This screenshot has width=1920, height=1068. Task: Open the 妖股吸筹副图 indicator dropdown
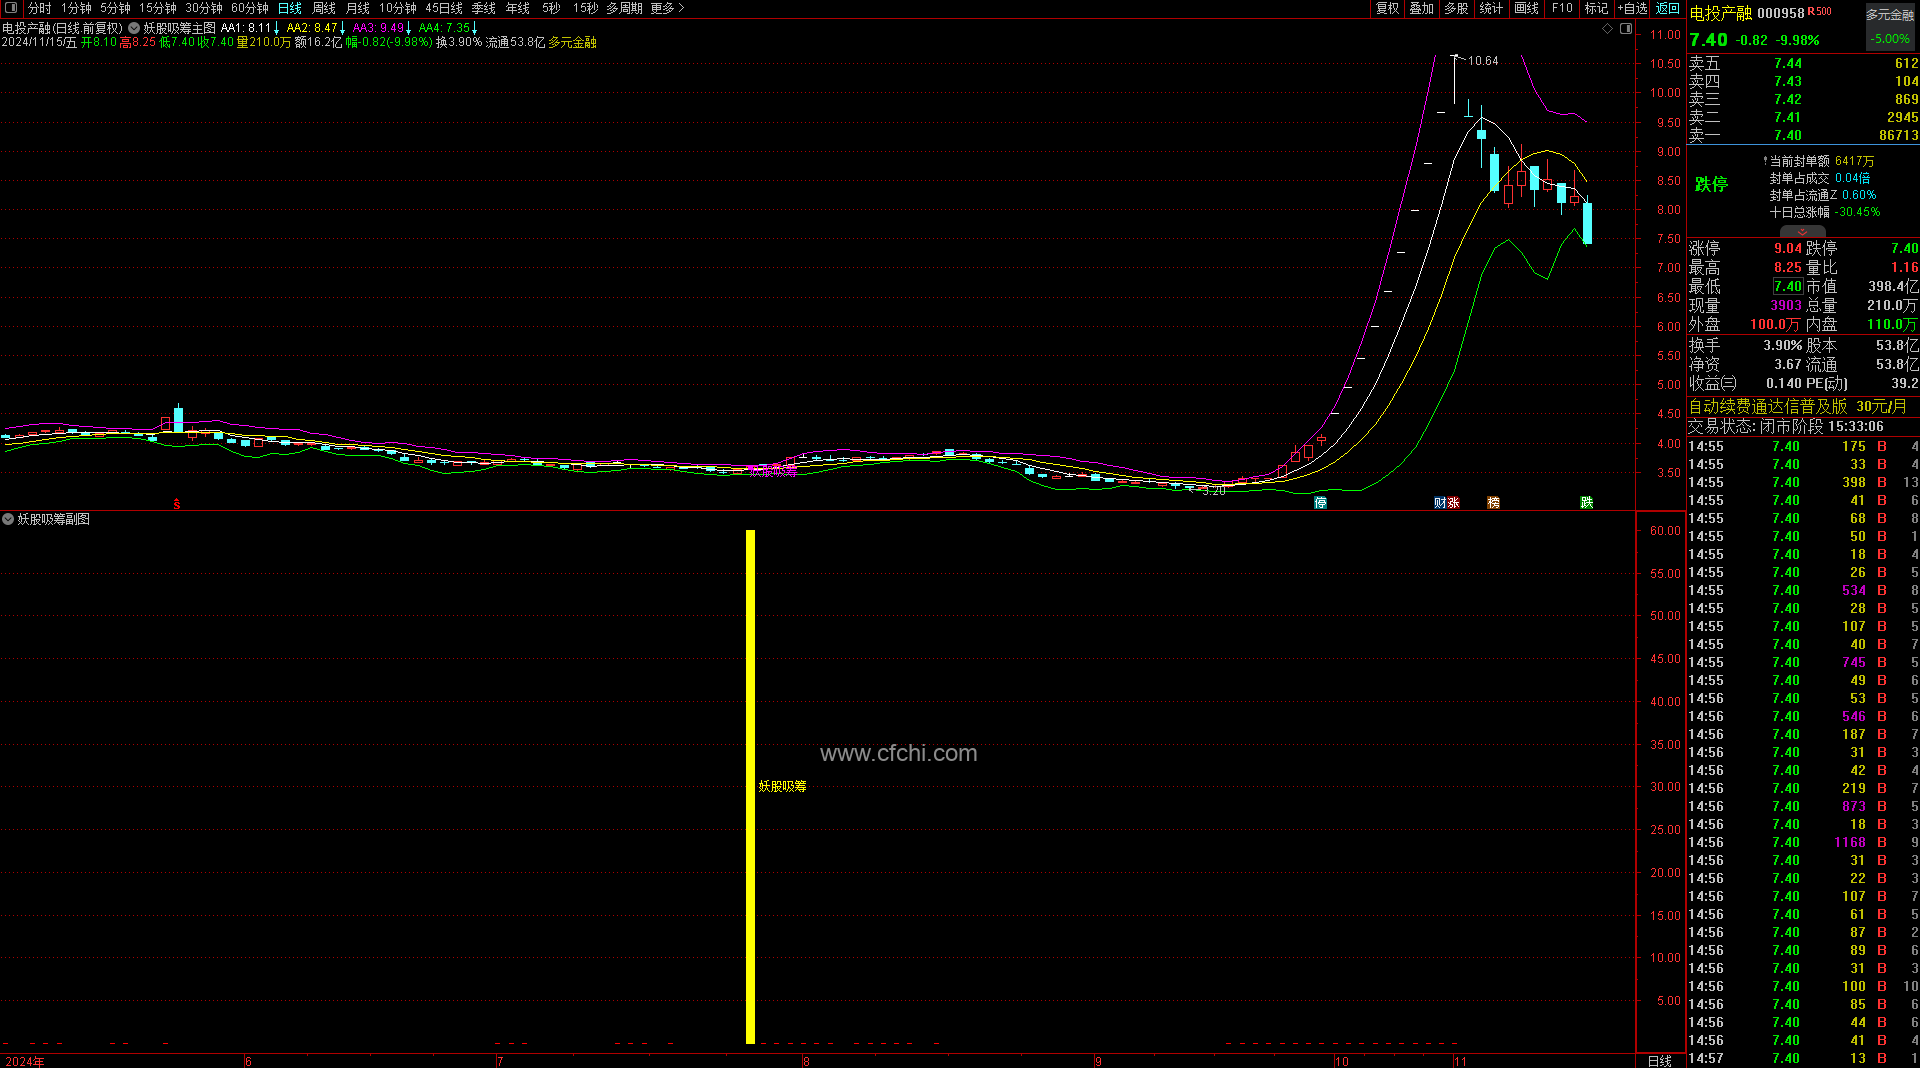click(x=8, y=519)
